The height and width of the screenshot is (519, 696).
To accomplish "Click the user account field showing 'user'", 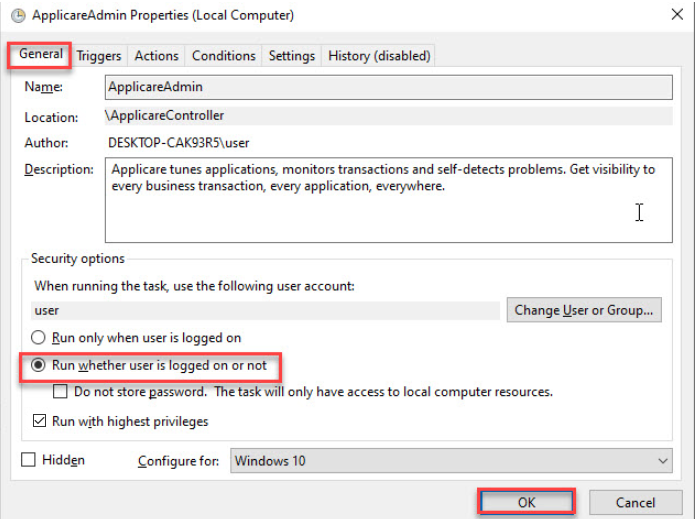I will click(265, 310).
